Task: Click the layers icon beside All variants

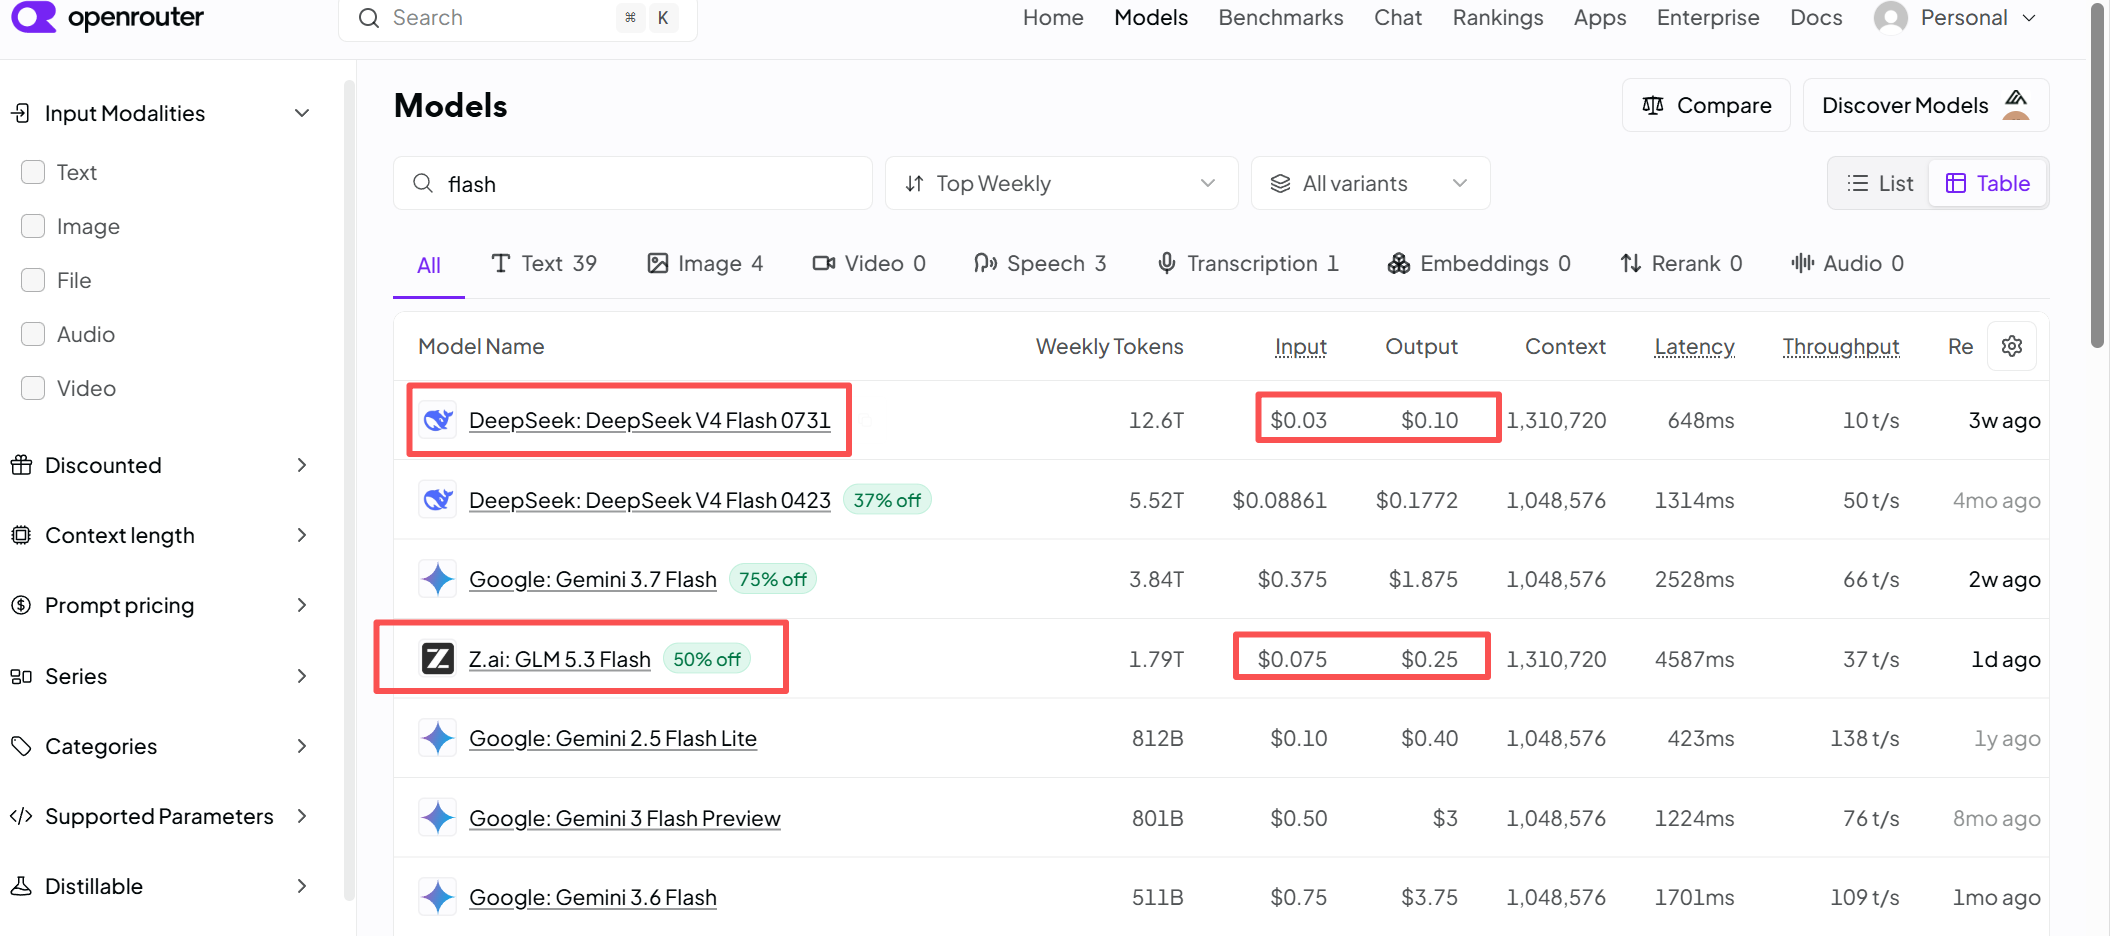Action: coord(1280,183)
